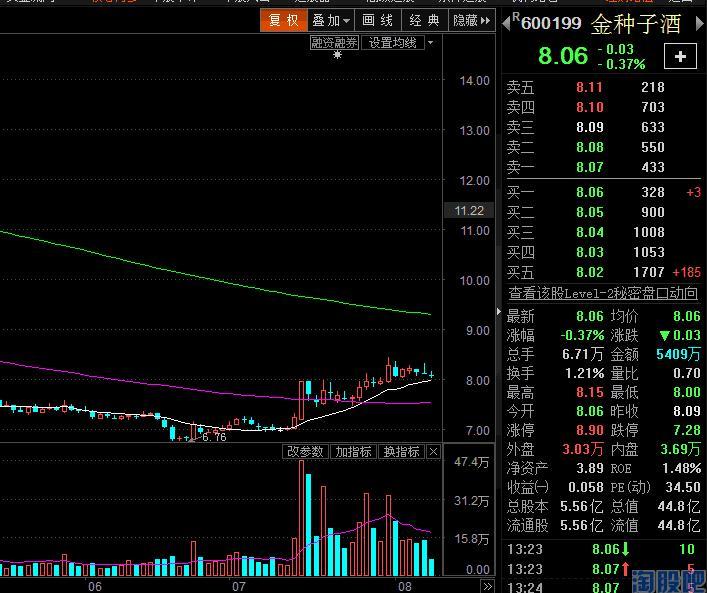707x593 pixels.
Task: Click the 买三 8.04 buy price
Action: pos(590,232)
